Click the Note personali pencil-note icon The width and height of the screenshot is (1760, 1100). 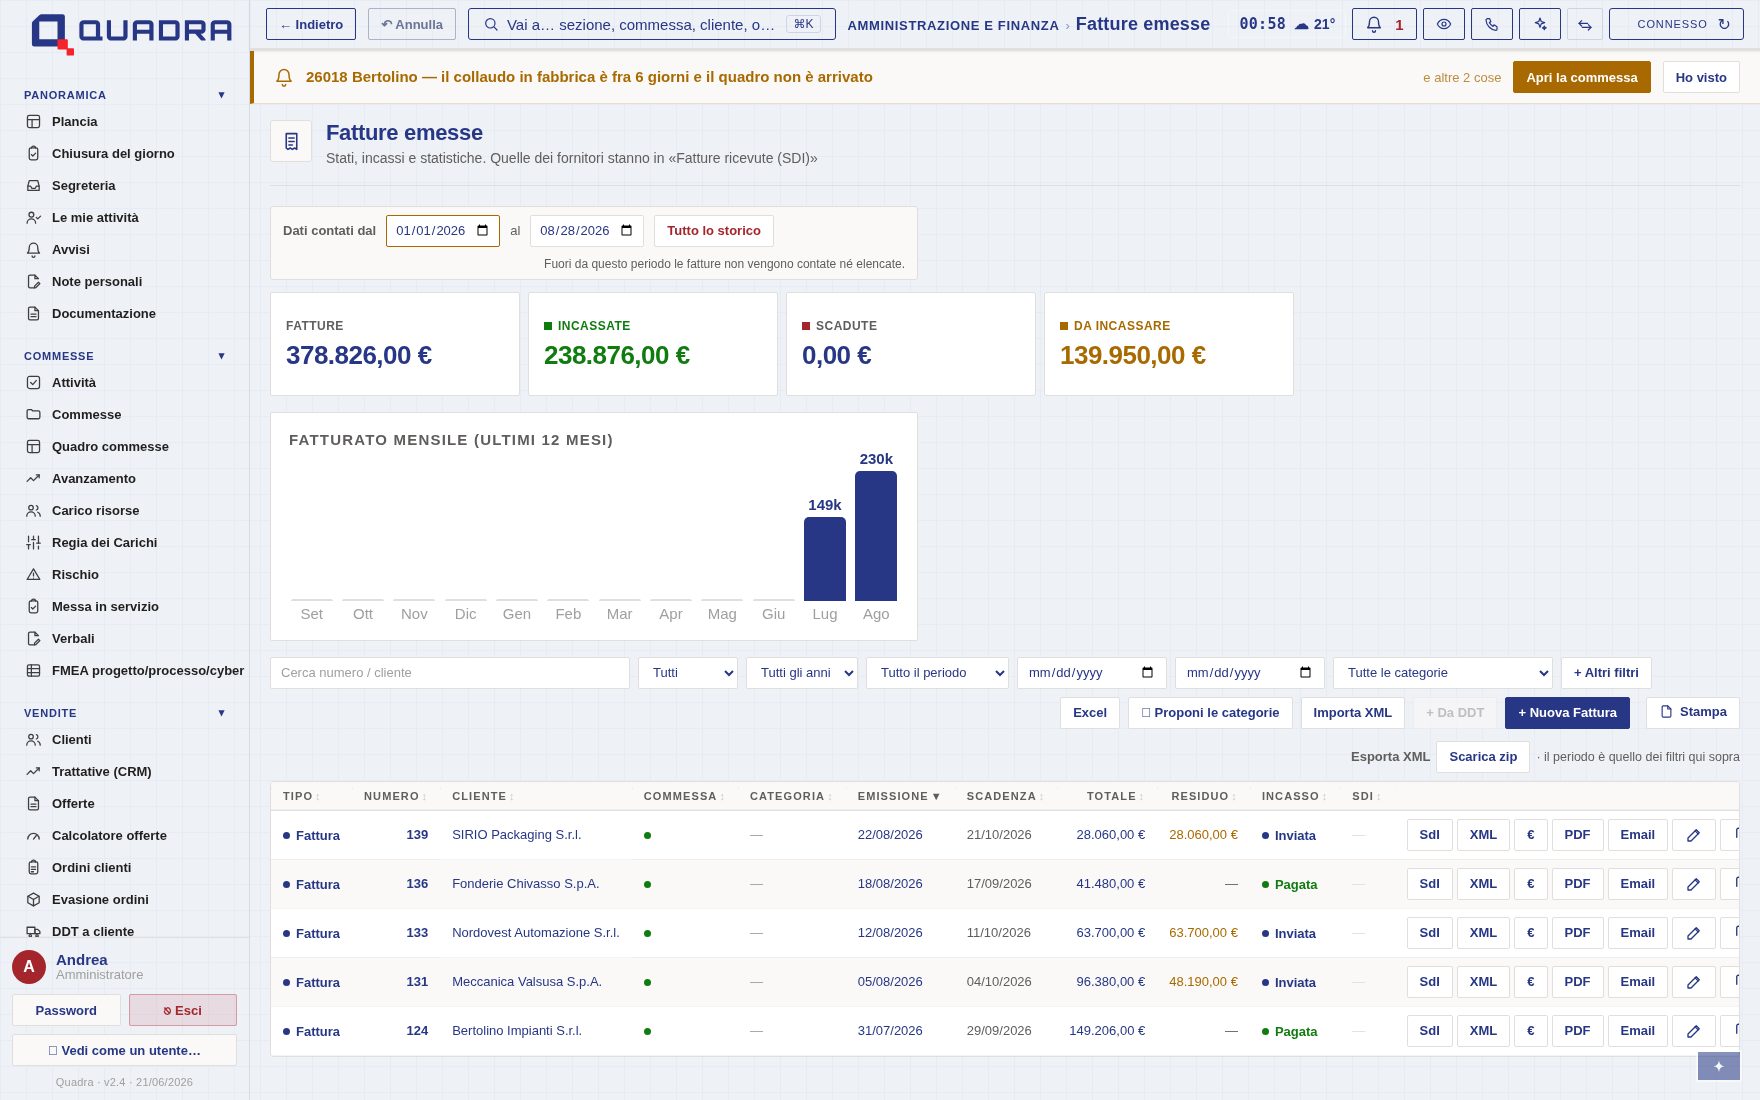[x=33, y=282]
